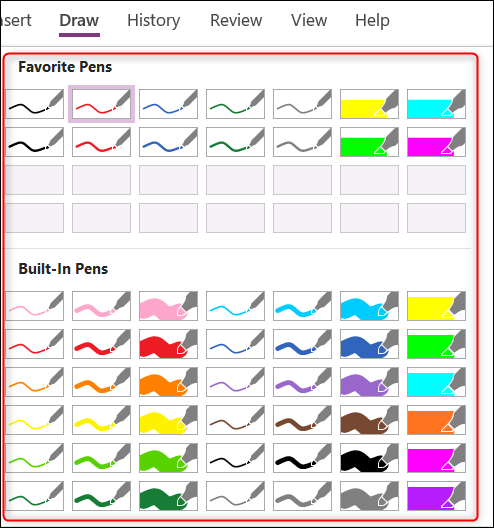
Task: Select the thick pink marker in Built-In Pens
Action: click(x=168, y=306)
